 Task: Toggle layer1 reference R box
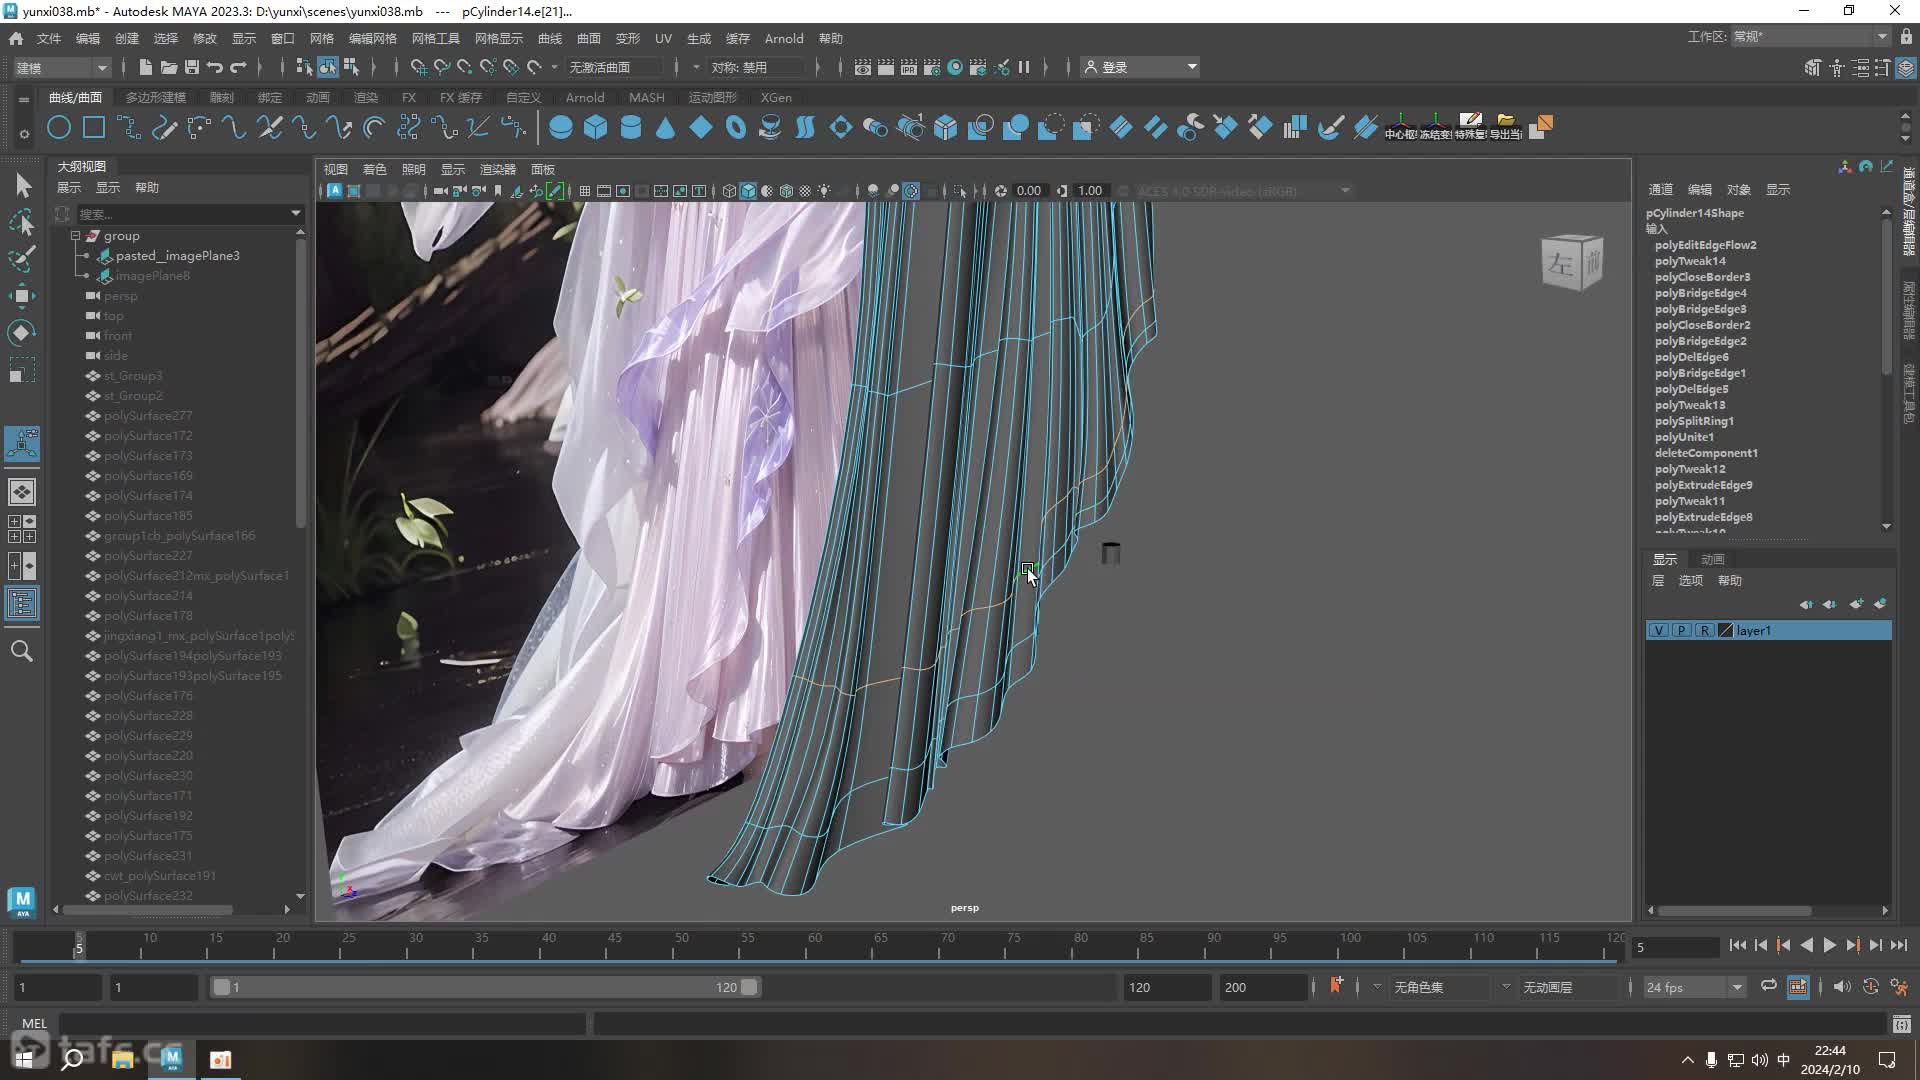pyautogui.click(x=1705, y=630)
